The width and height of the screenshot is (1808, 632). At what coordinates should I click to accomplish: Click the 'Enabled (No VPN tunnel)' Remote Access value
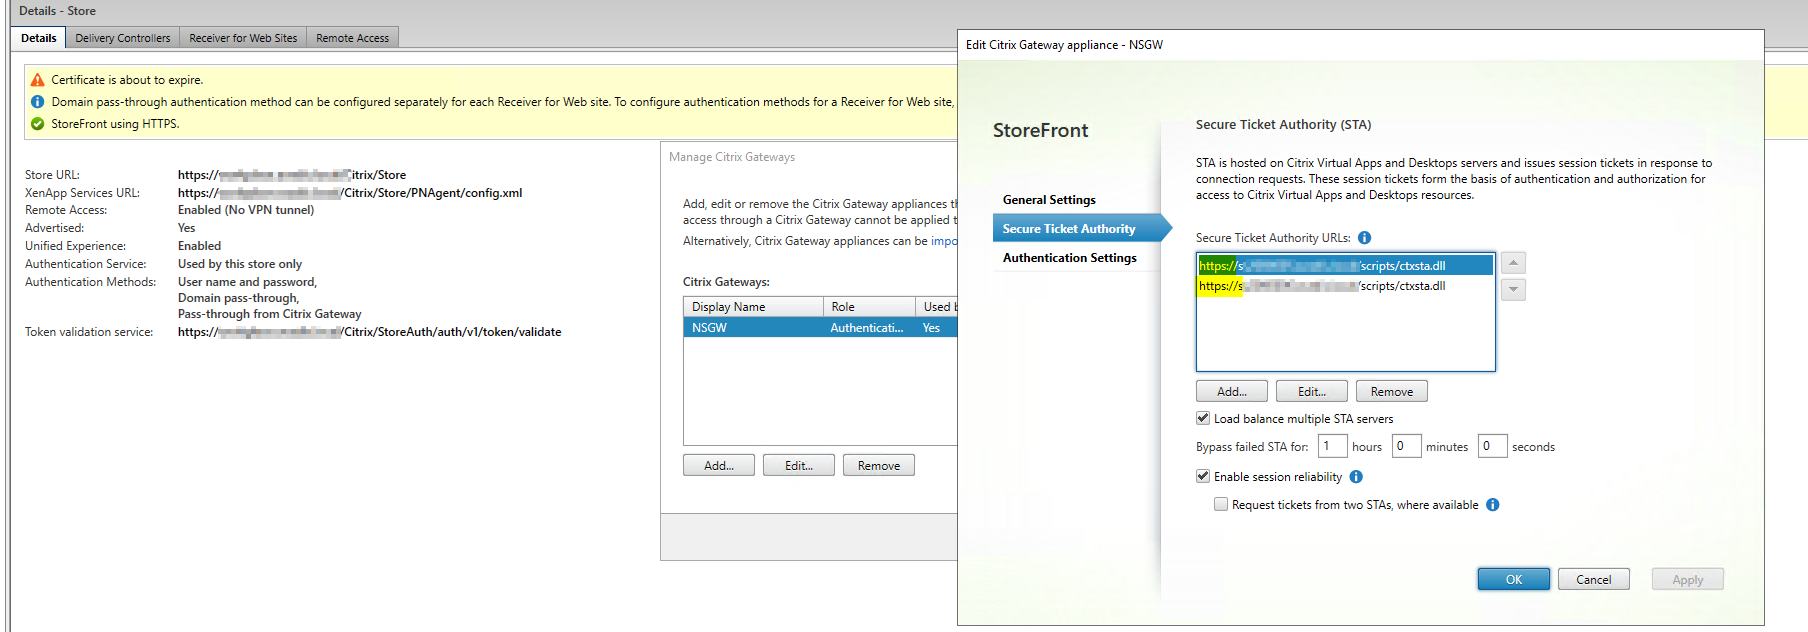(246, 210)
